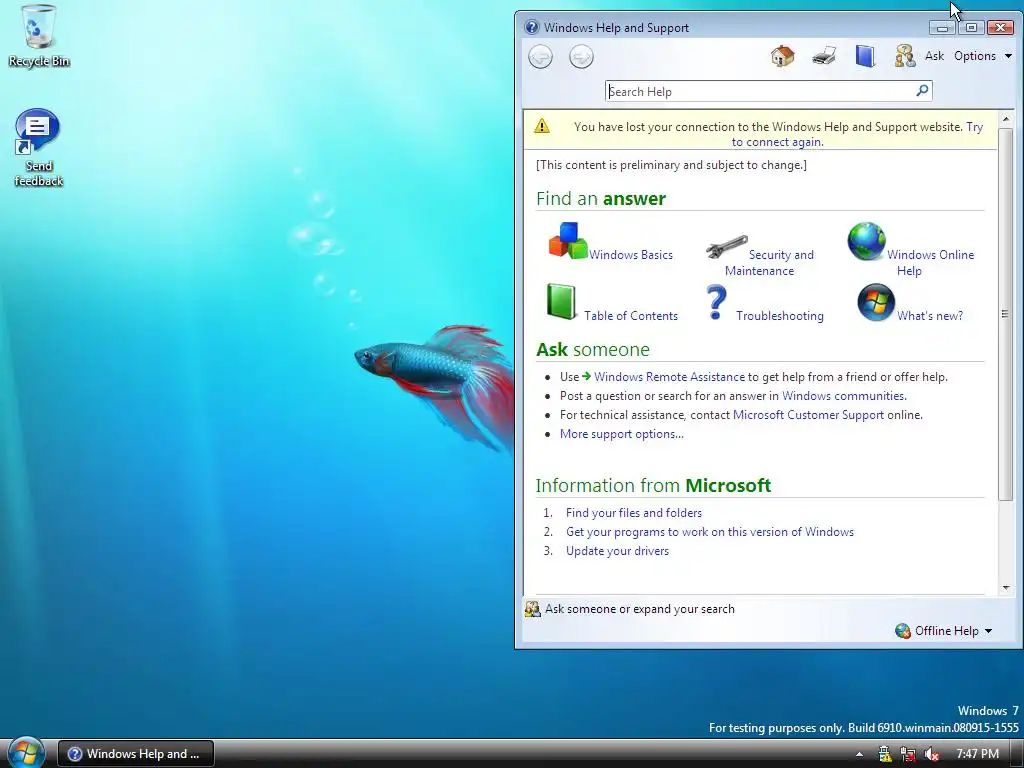Viewport: 1024px width, 768px height.
Task: Click the Ask people icon in toolbar
Action: pyautogui.click(x=904, y=56)
